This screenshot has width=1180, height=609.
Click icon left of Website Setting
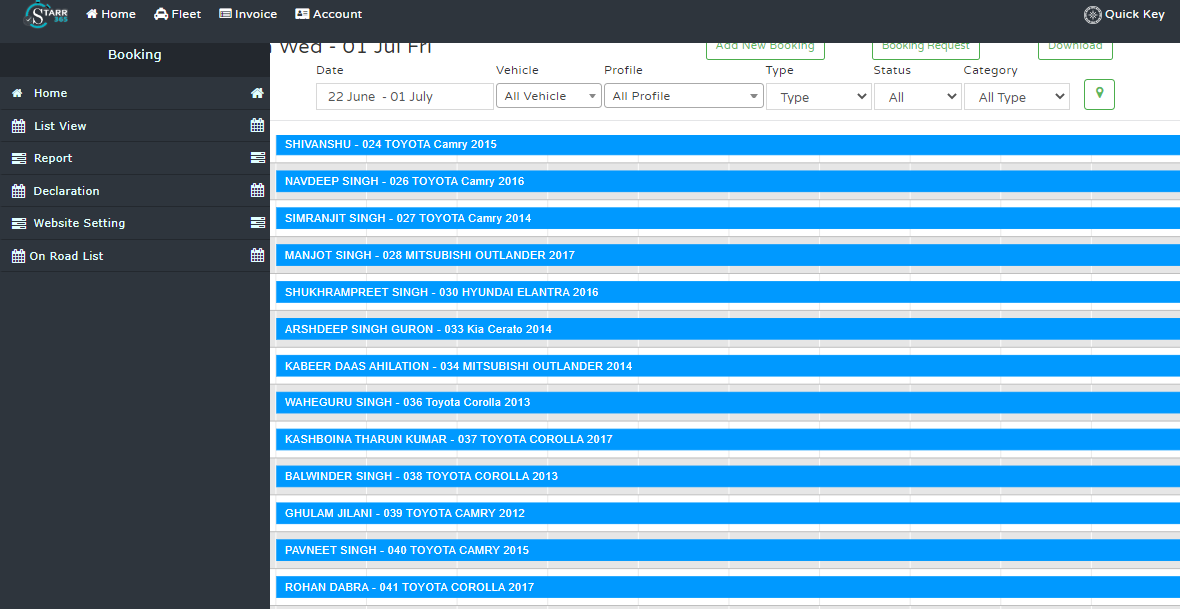pos(19,223)
